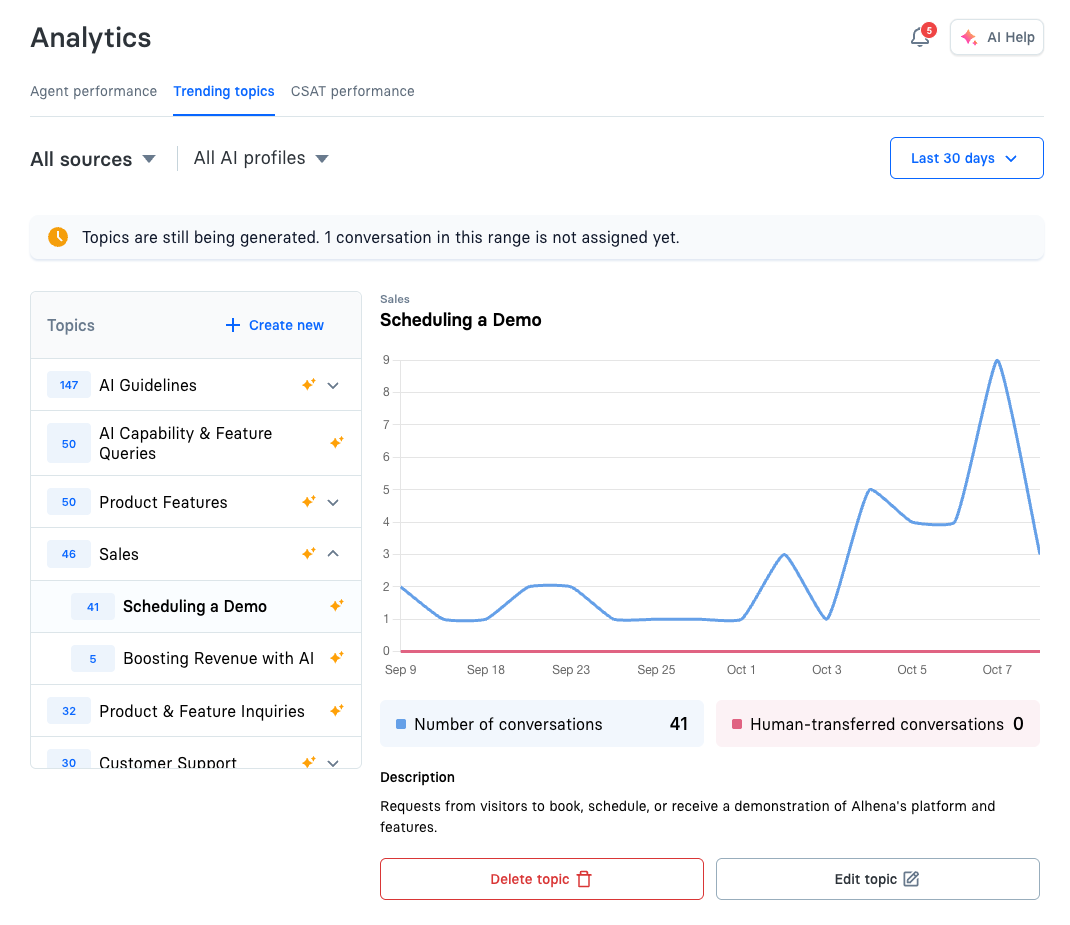This screenshot has height=925, width=1070.
Task: Open the Last 30 days date range
Action: [966, 158]
